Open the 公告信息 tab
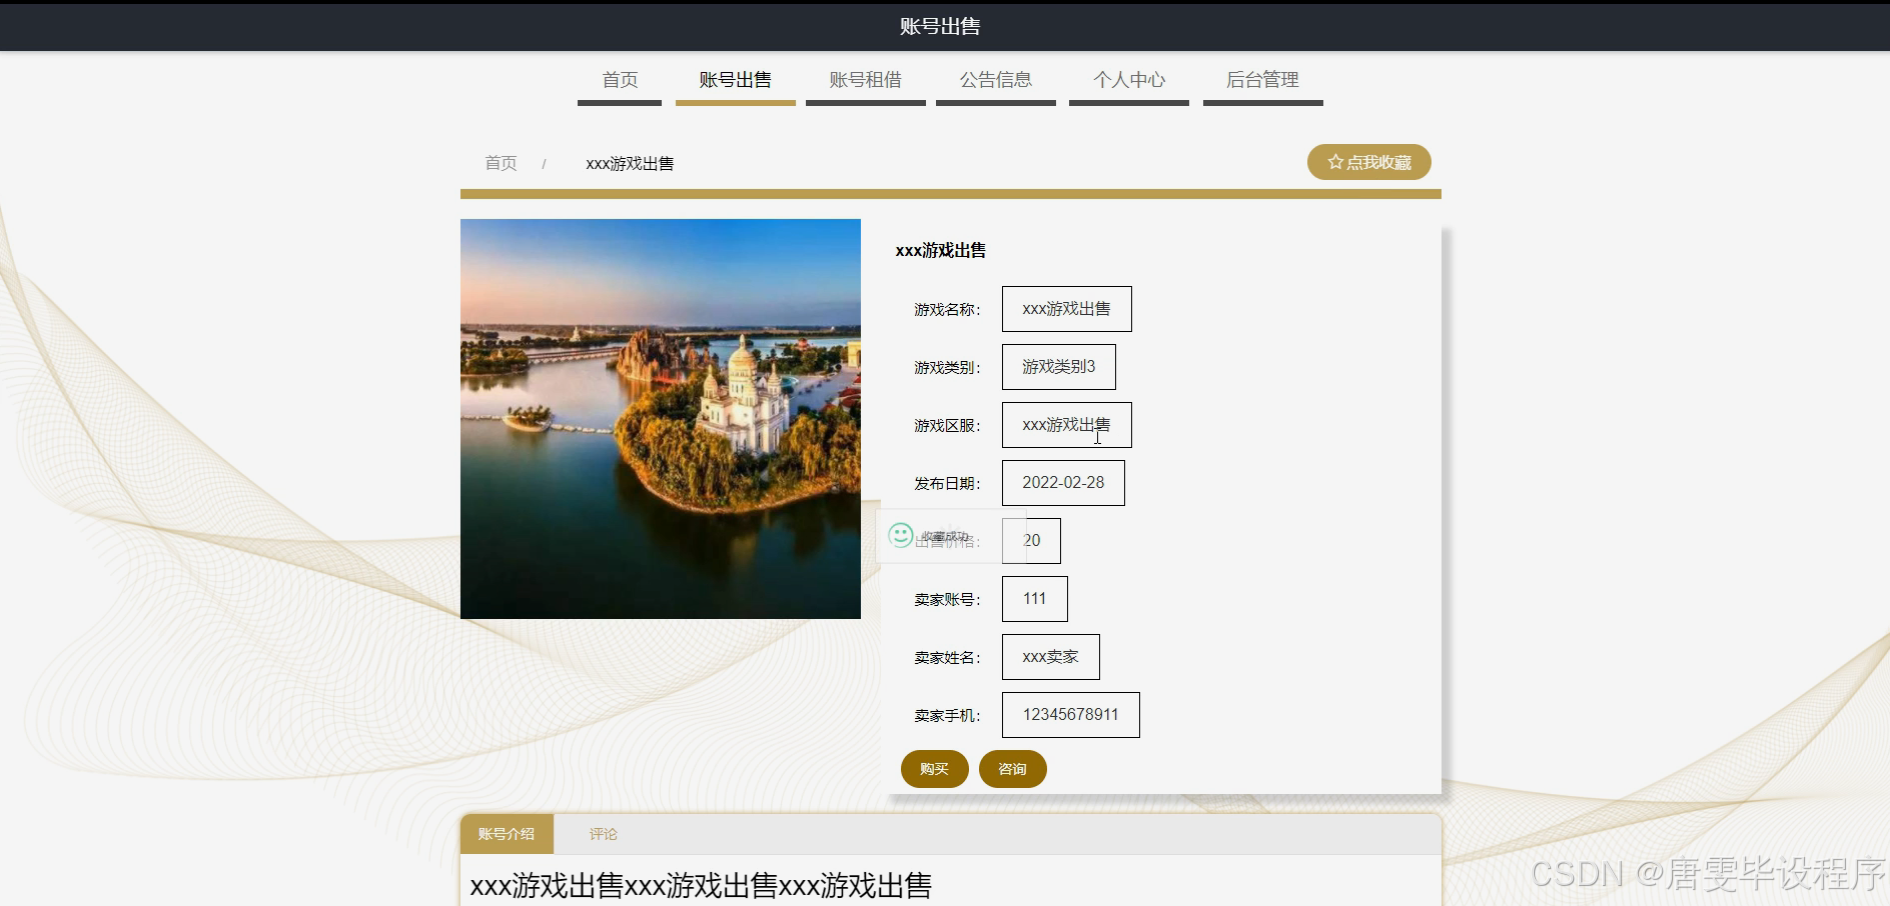Image resolution: width=1890 pixels, height=906 pixels. tap(996, 80)
